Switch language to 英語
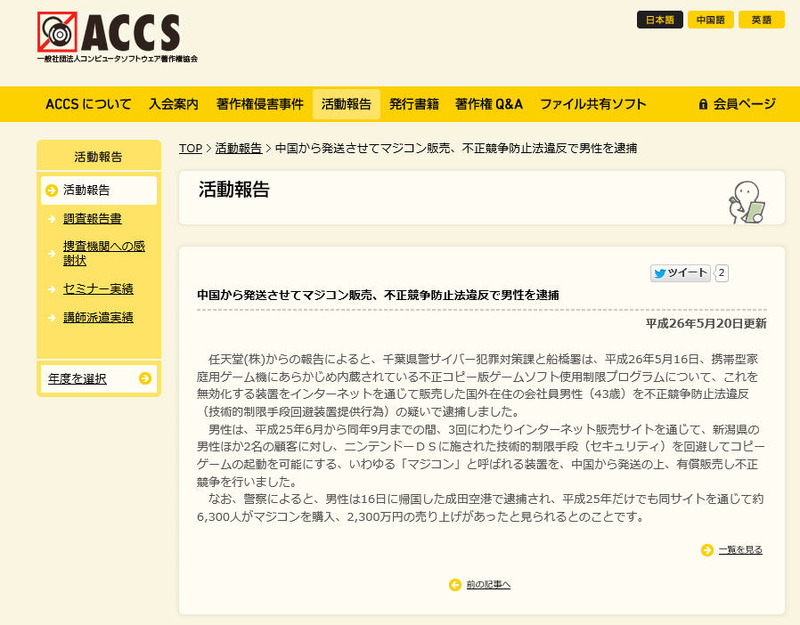The image size is (800, 625). click(x=762, y=20)
